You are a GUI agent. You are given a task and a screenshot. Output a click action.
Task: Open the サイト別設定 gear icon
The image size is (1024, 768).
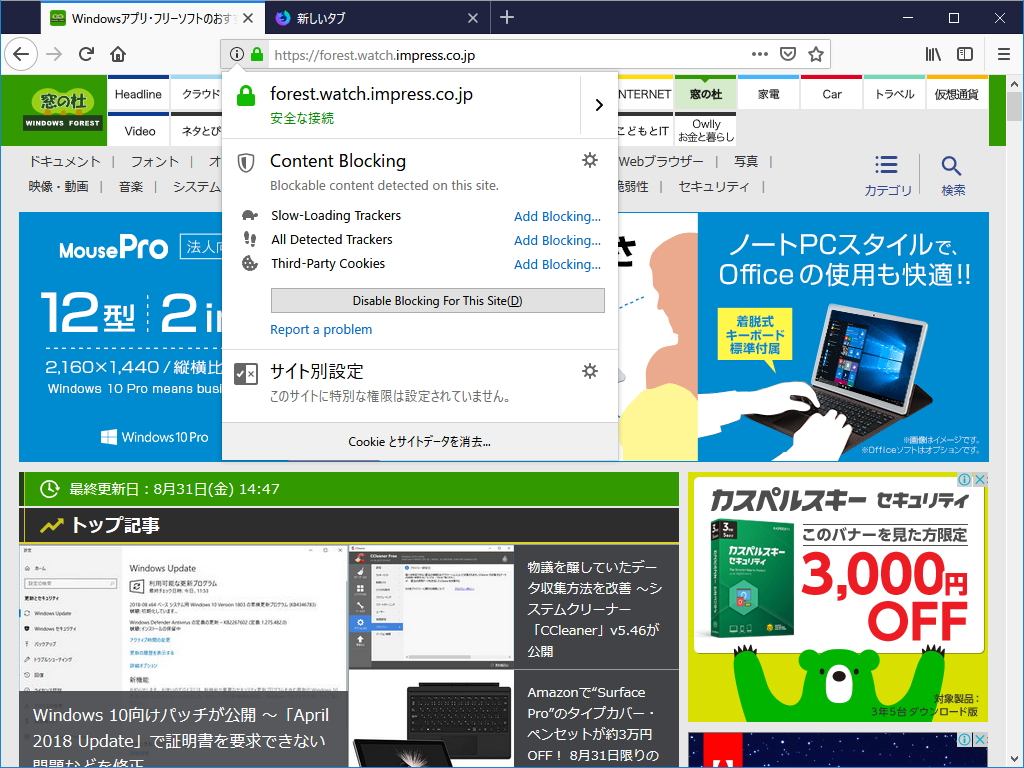590,370
